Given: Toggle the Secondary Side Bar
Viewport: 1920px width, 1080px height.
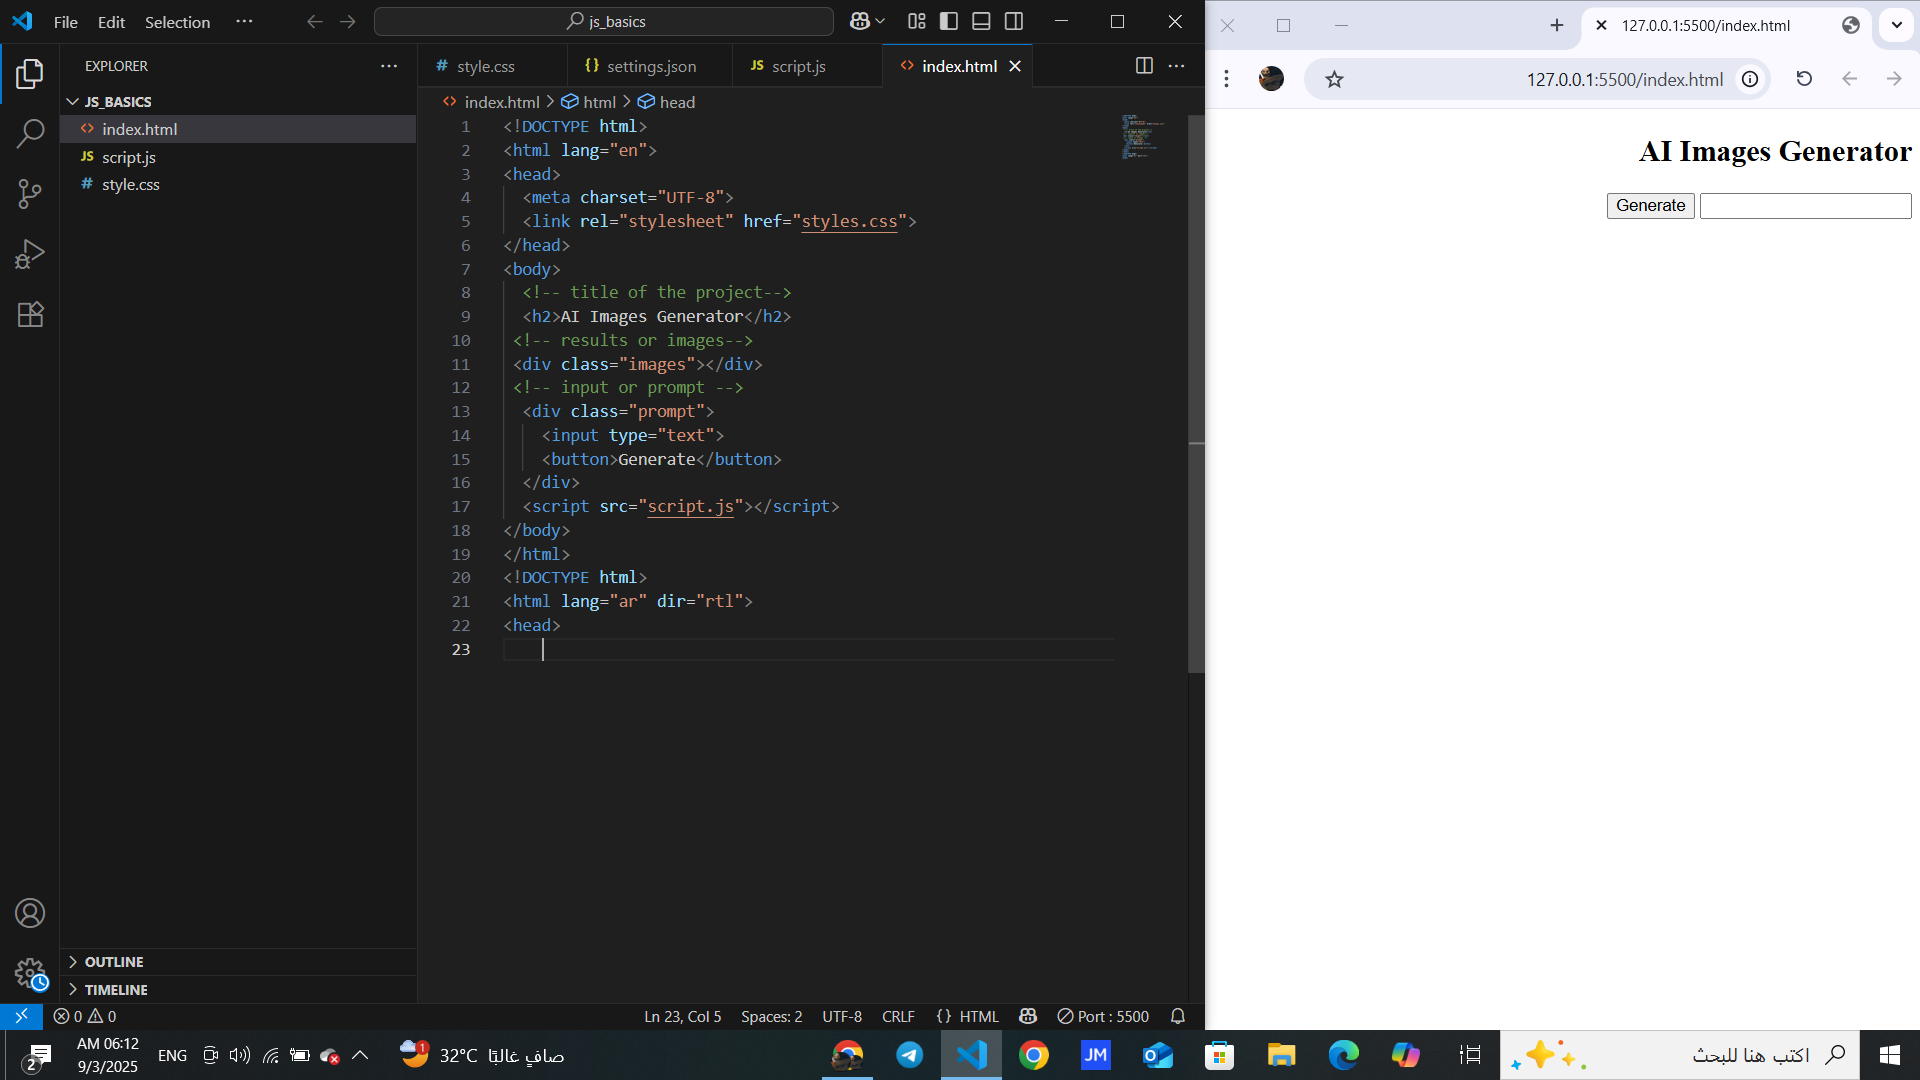Looking at the screenshot, I should [x=1014, y=21].
